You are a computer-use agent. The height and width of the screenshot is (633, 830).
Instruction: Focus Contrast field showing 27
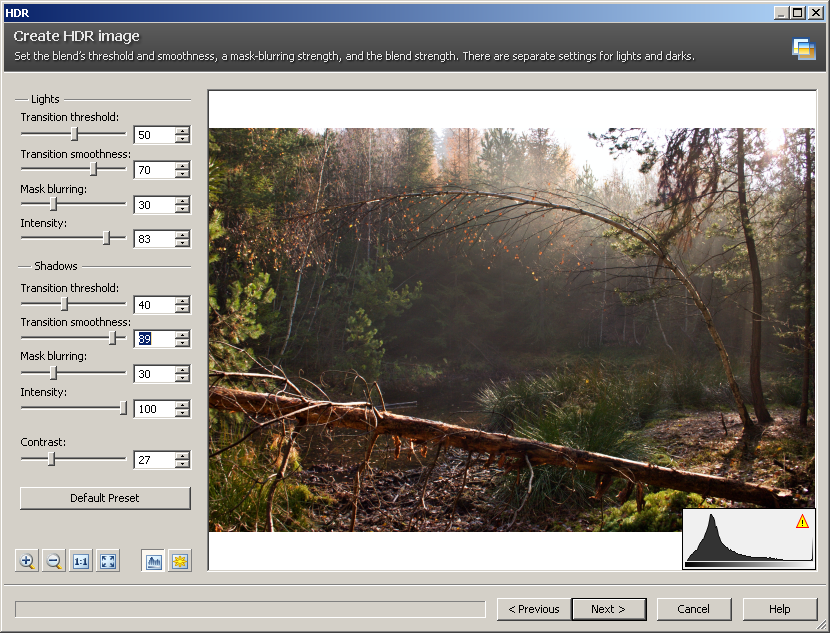click(155, 460)
